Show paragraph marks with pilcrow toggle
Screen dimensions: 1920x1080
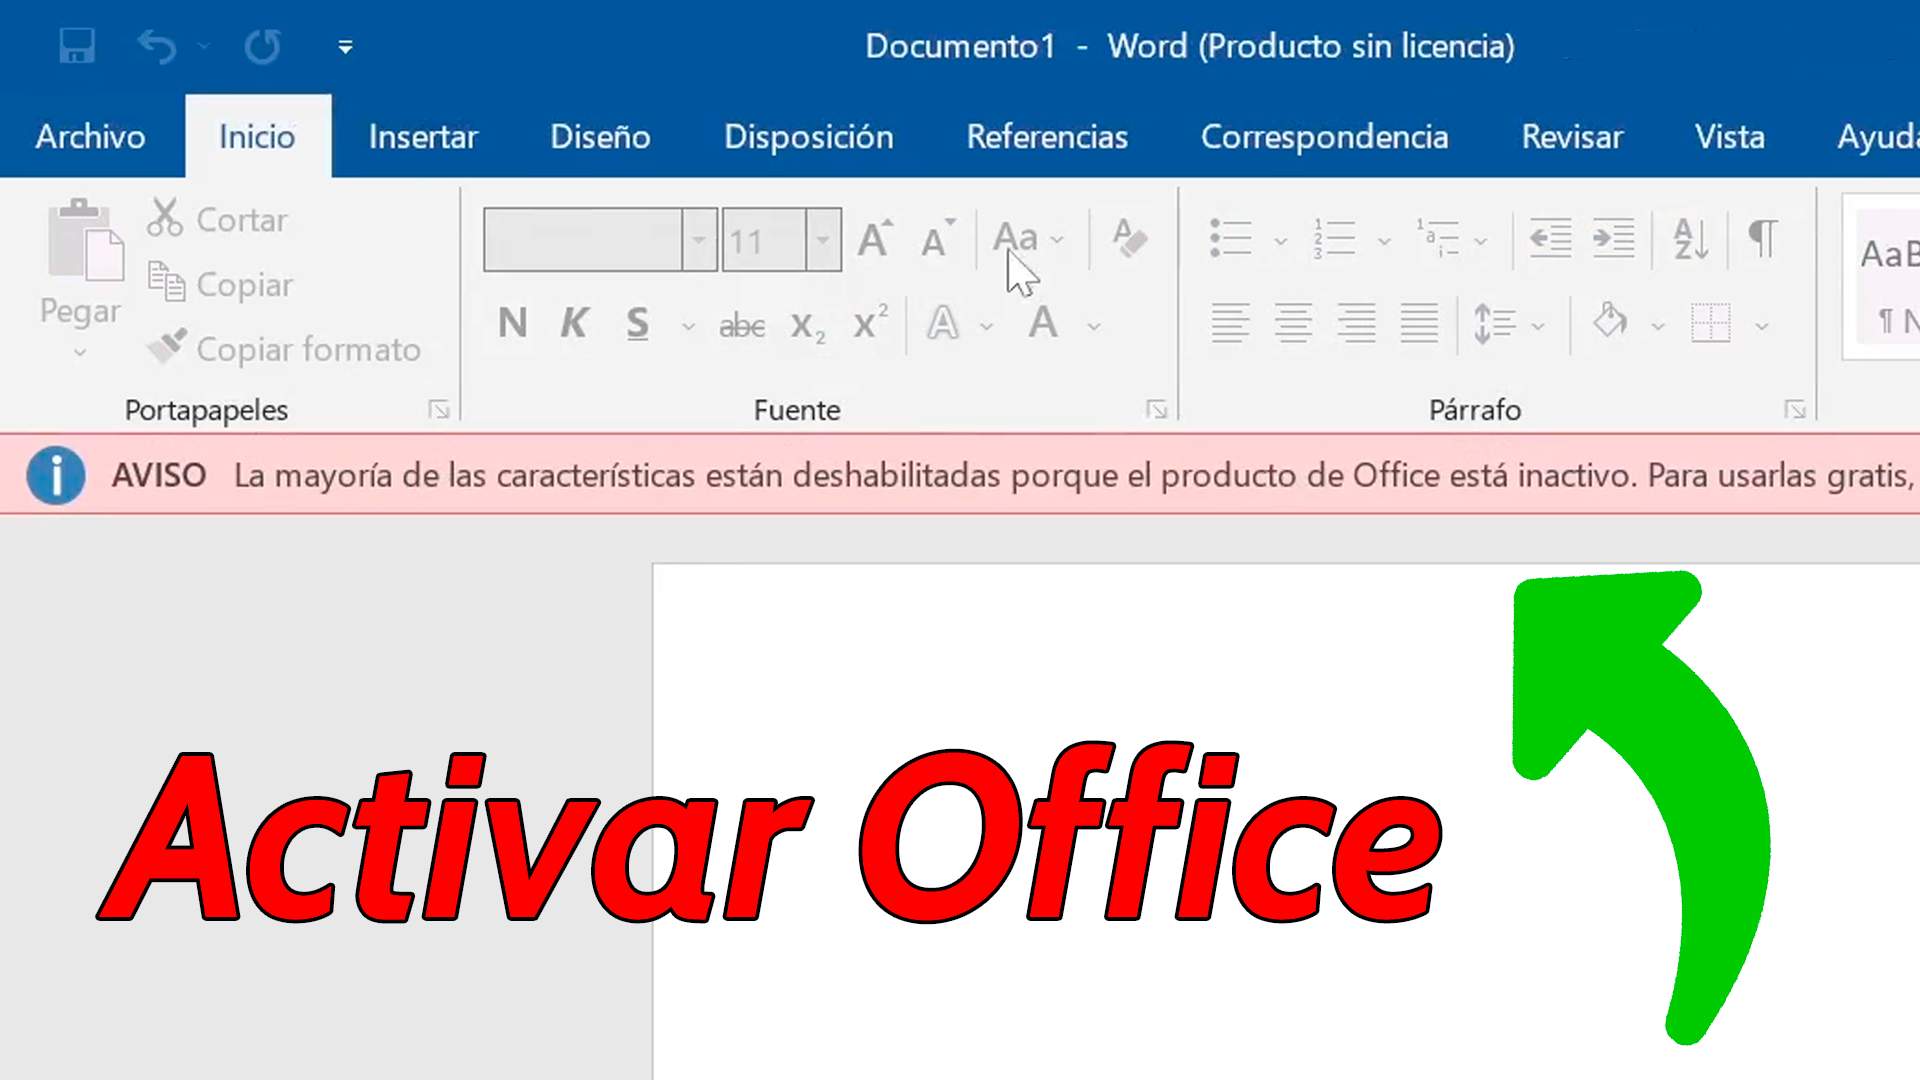pos(1761,238)
